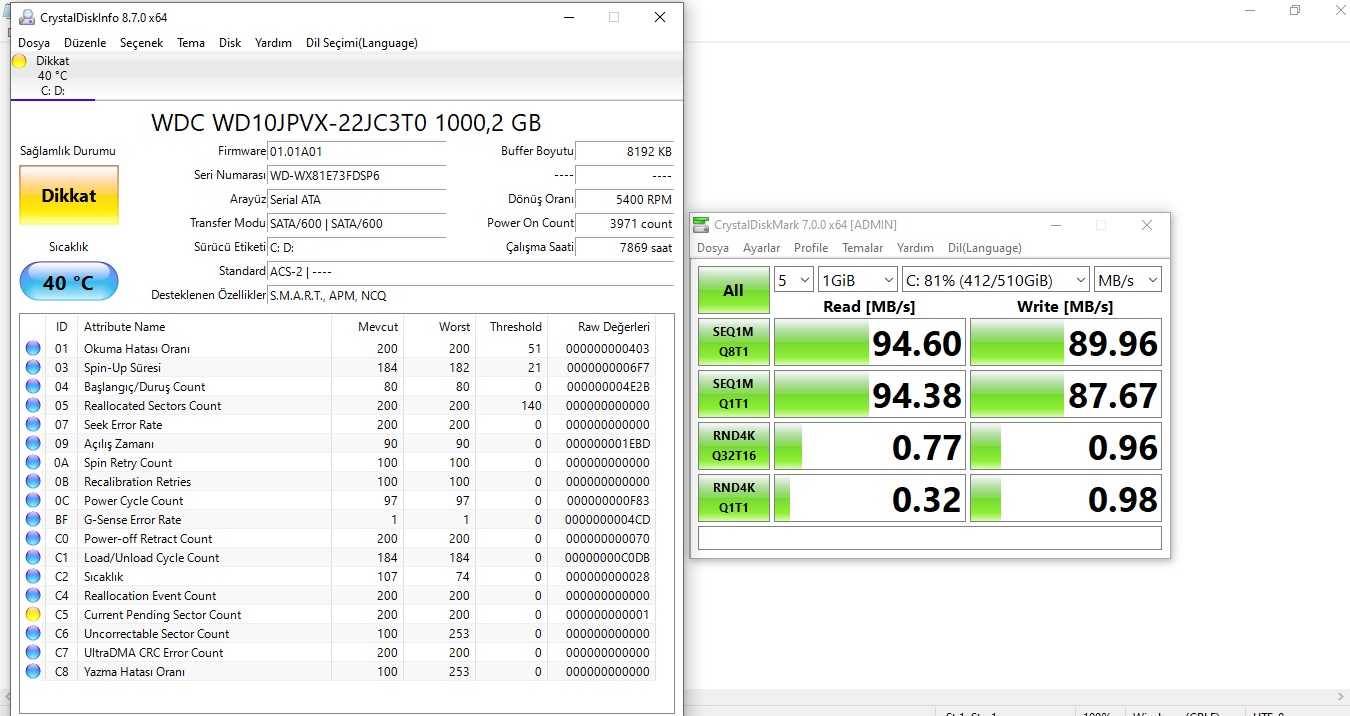Screen dimensions: 1350x716
Task: Open the test count dropdown showing 5
Action: tap(794, 280)
